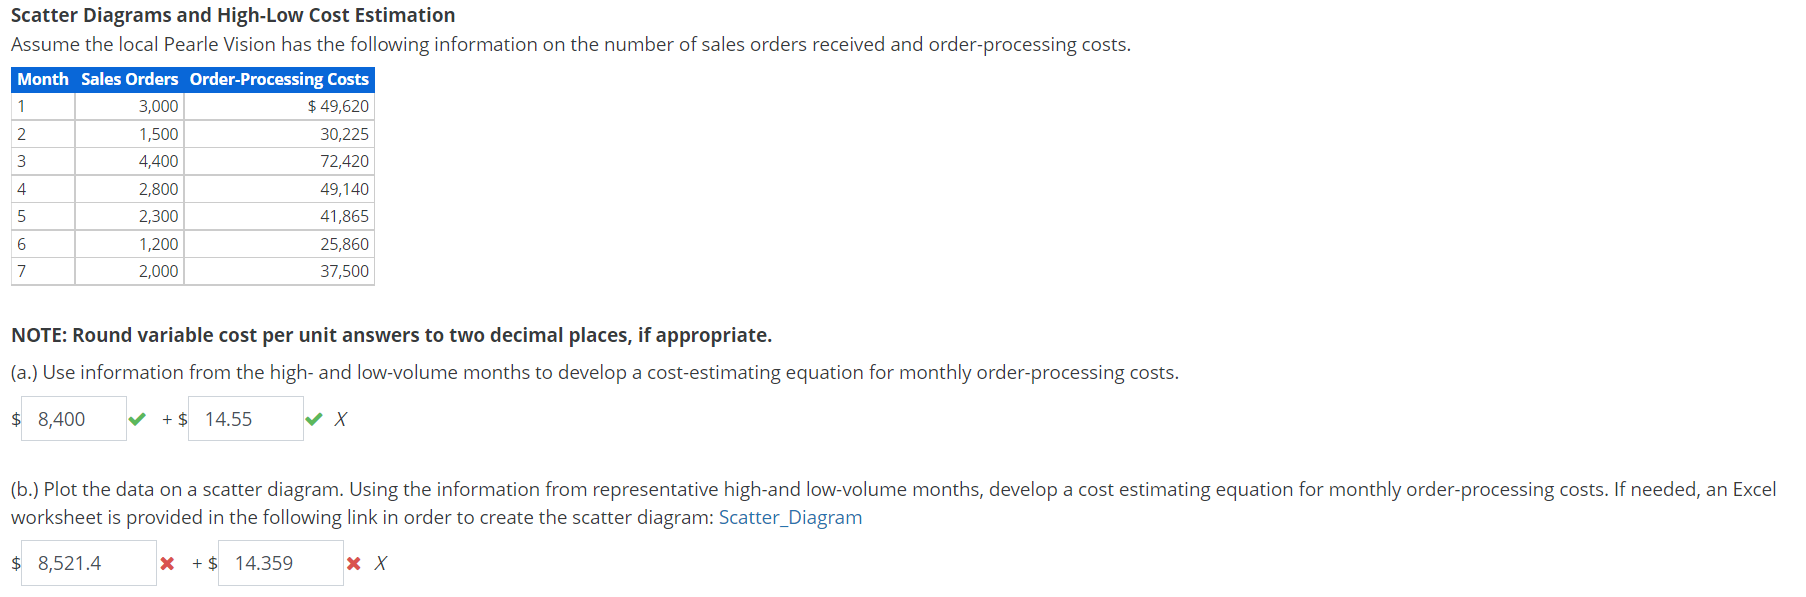
Task: Click the 4,400 sales orders cell
Action: click(160, 160)
